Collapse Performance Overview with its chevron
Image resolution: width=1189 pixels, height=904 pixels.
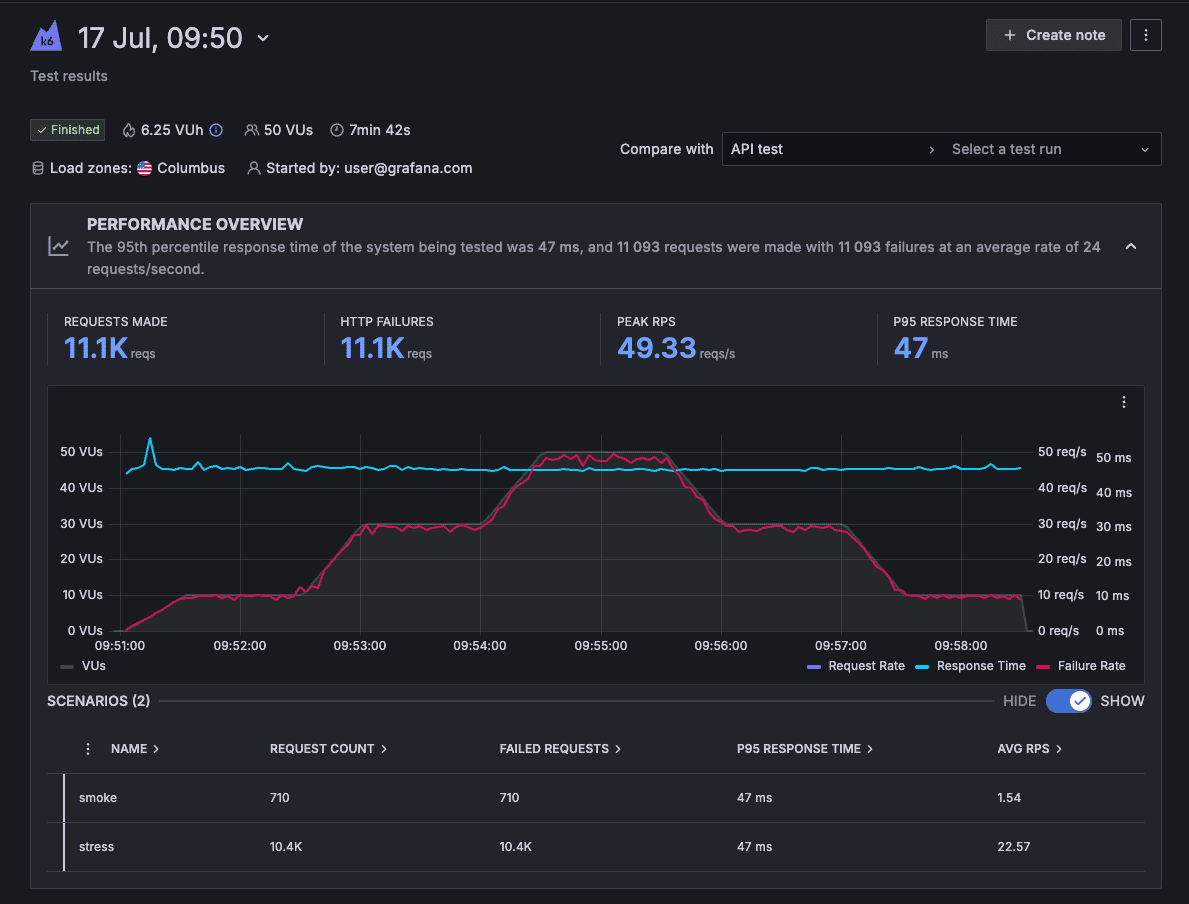coord(1131,246)
